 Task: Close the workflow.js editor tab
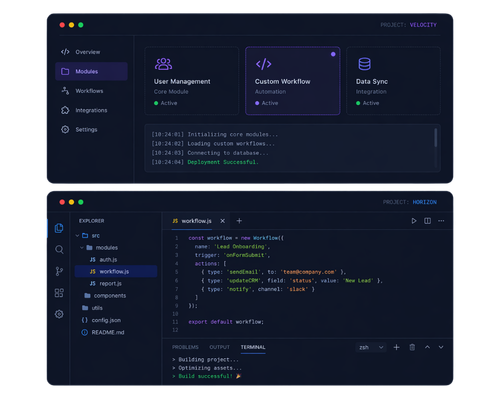223,221
